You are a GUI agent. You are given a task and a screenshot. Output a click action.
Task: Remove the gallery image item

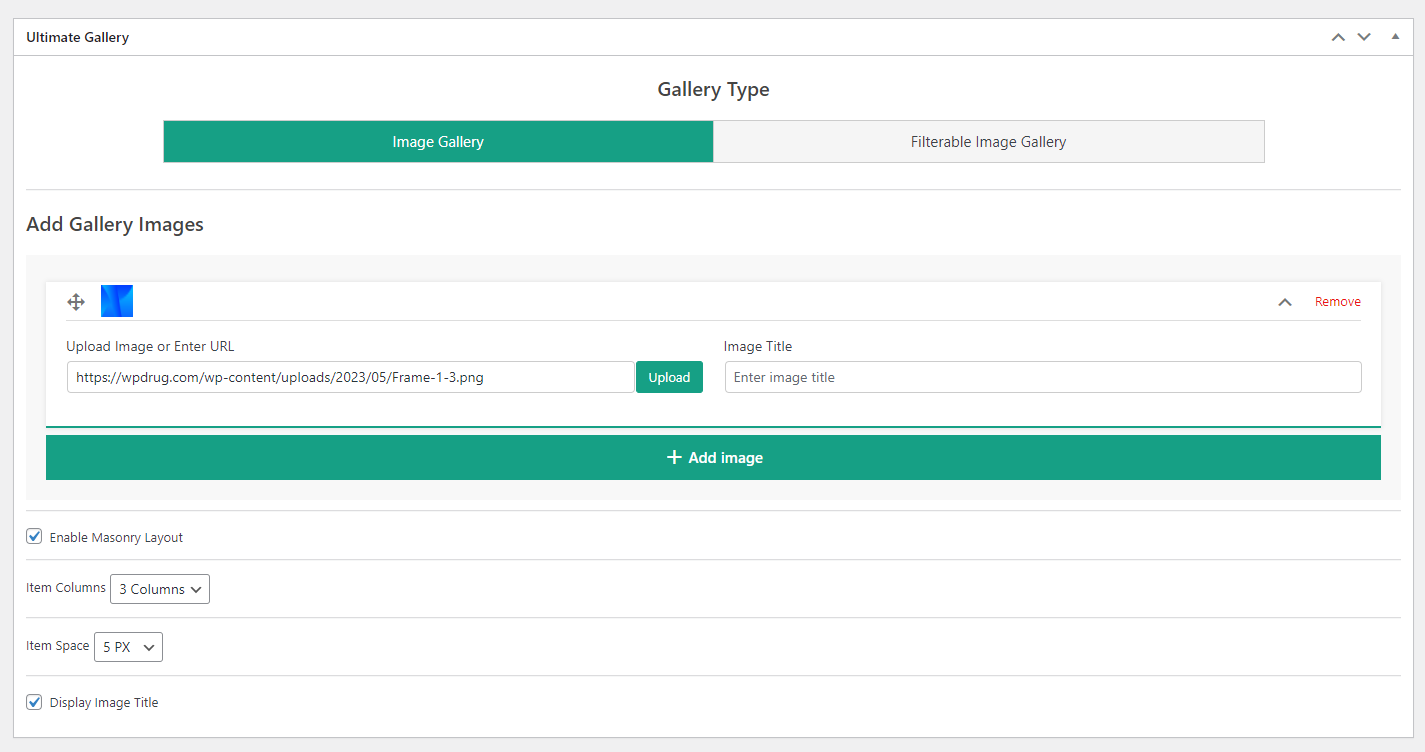click(1337, 302)
